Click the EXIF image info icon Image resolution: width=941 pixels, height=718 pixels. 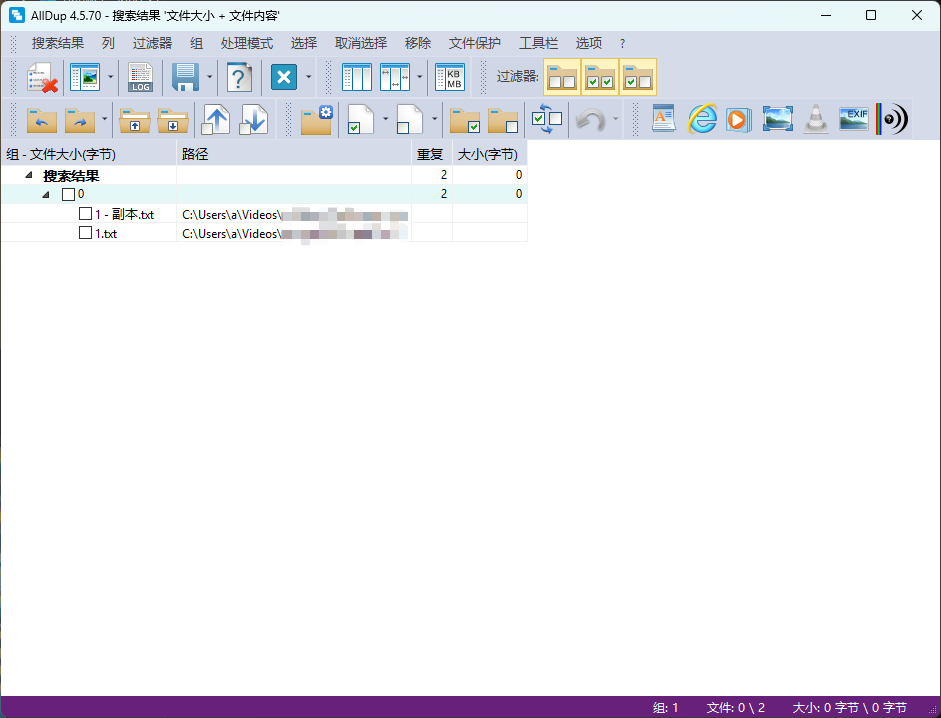(x=853, y=119)
